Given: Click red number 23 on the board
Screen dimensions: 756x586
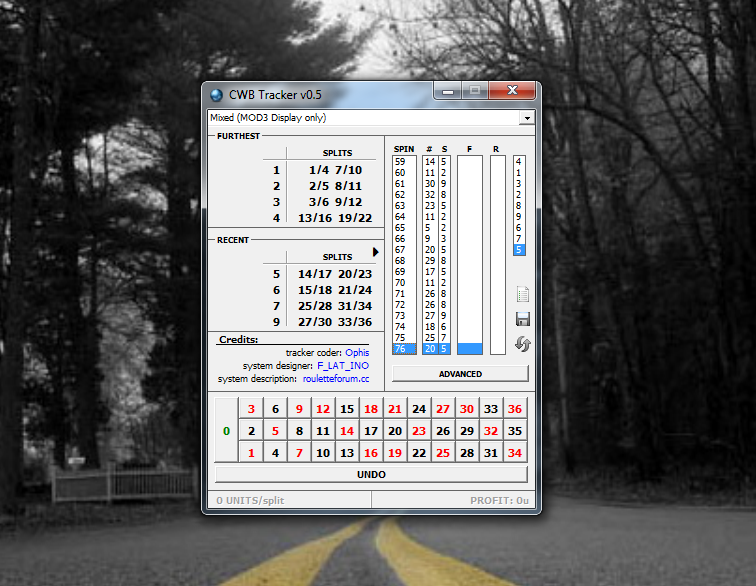Looking at the screenshot, I should [419, 431].
